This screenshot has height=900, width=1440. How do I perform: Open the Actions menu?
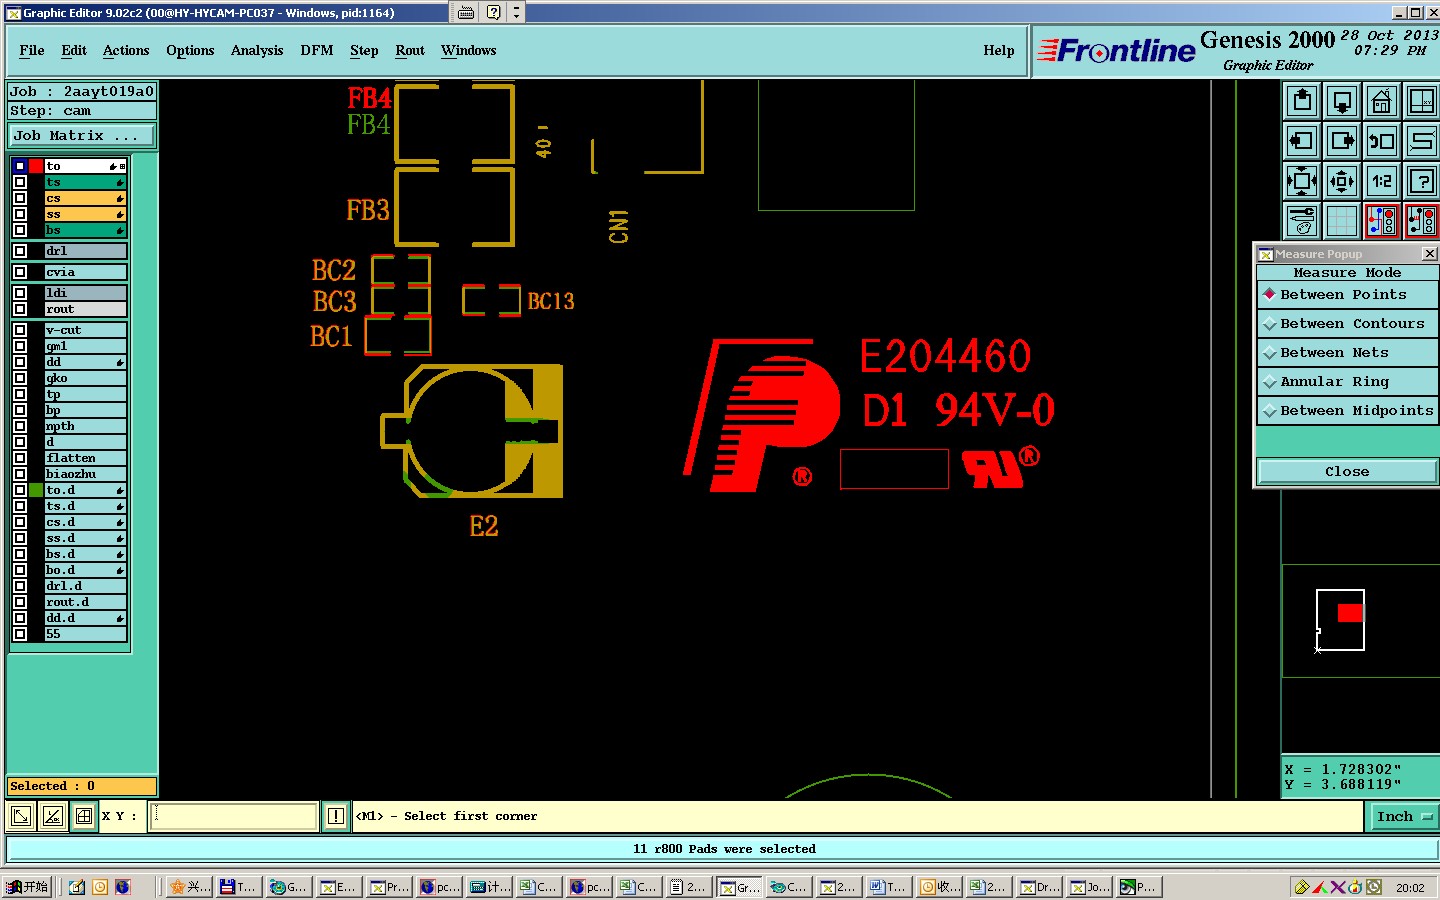pos(126,51)
